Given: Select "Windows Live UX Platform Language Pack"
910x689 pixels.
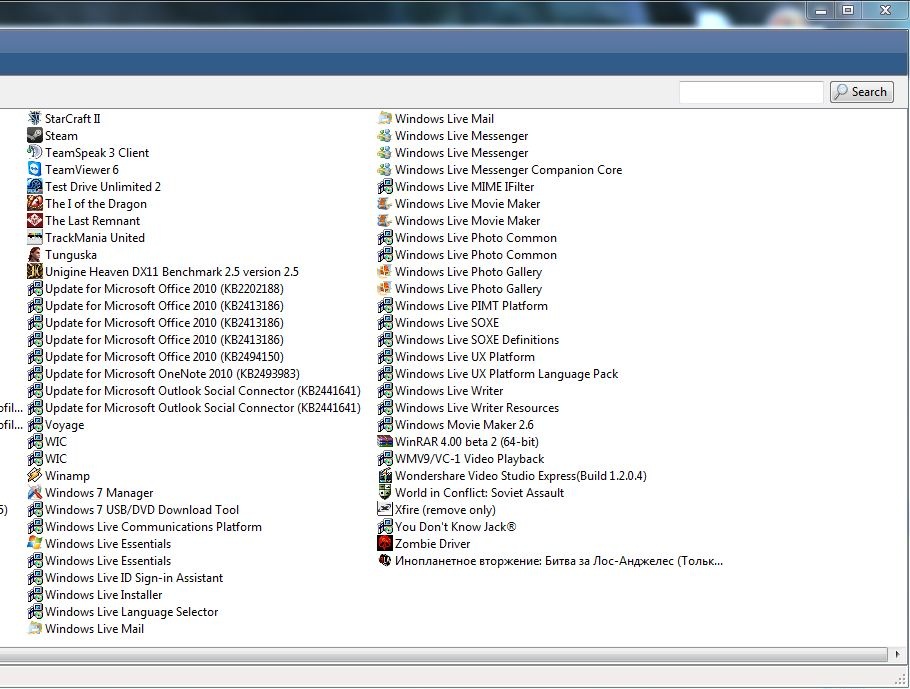Looking at the screenshot, I should click(x=507, y=373).
